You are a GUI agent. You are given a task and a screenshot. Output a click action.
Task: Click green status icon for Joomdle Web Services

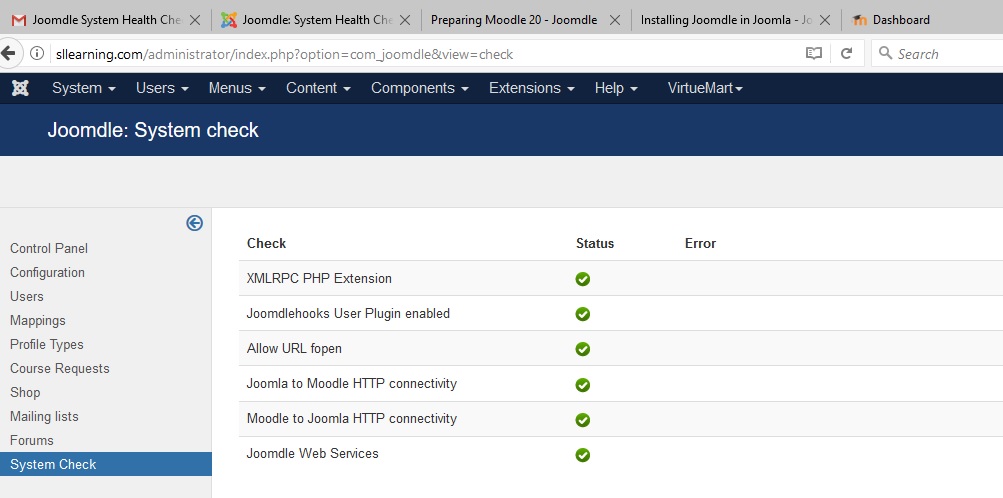[x=583, y=455]
